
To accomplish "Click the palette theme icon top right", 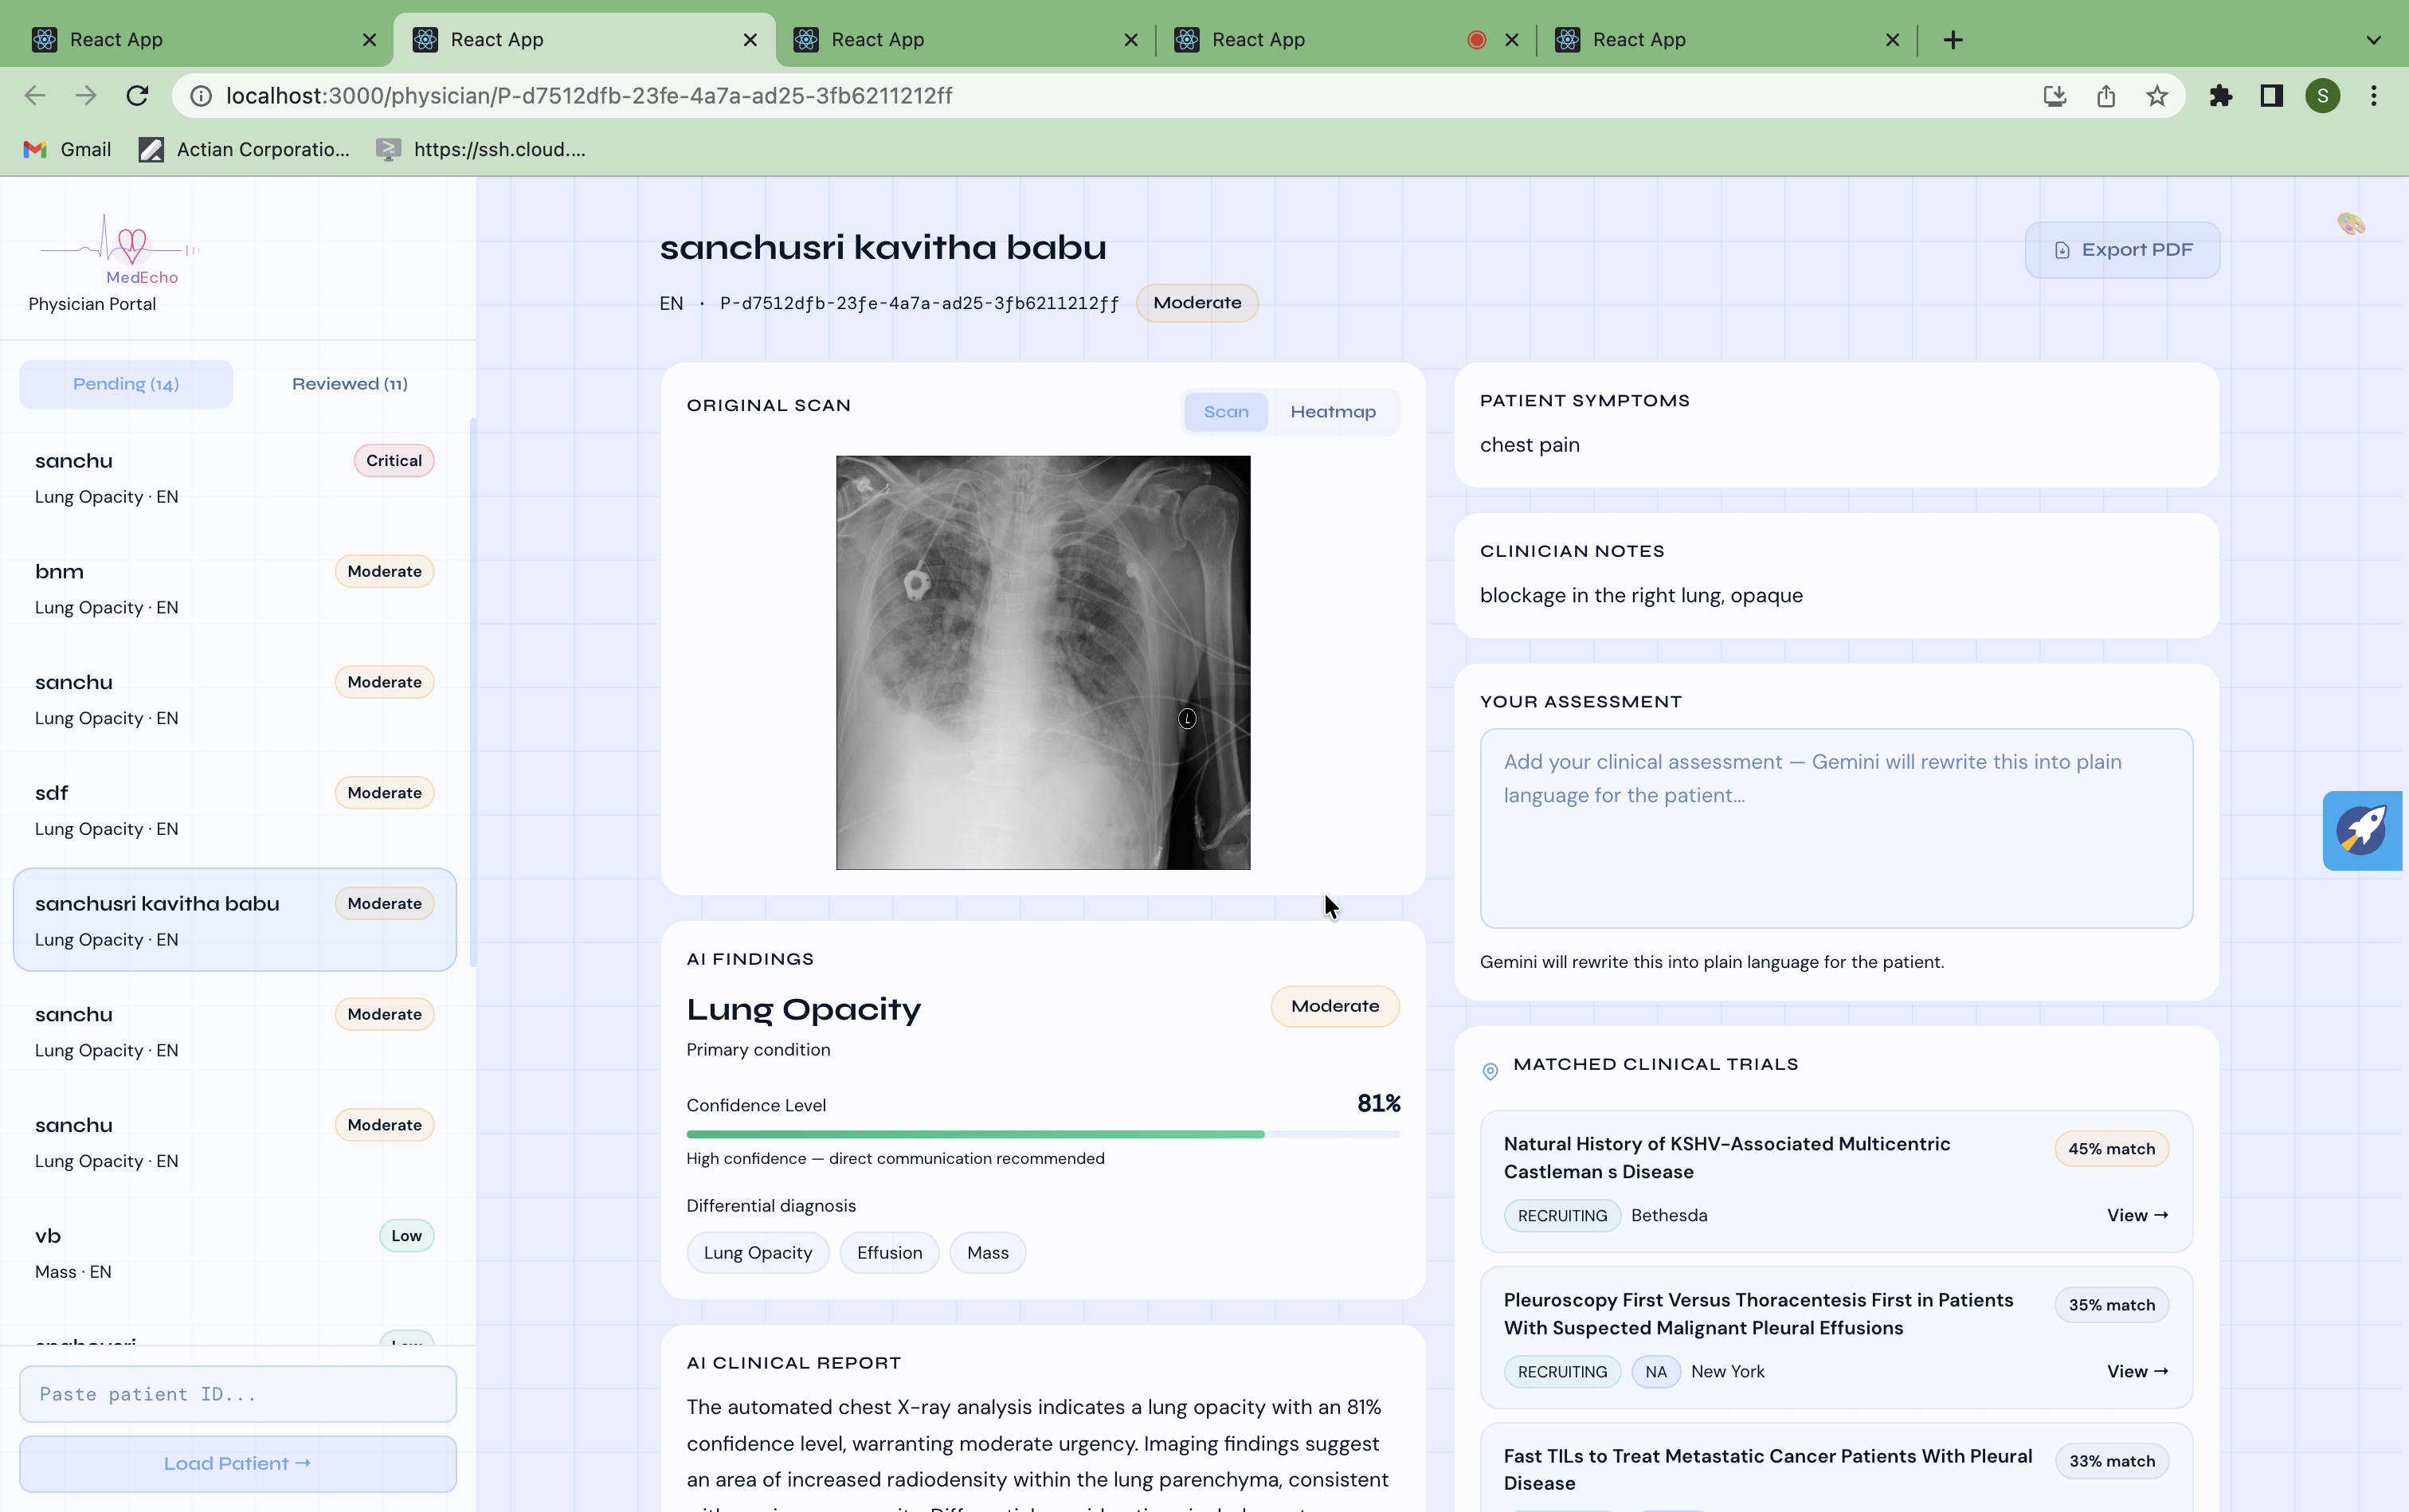I will pyautogui.click(x=2351, y=224).
